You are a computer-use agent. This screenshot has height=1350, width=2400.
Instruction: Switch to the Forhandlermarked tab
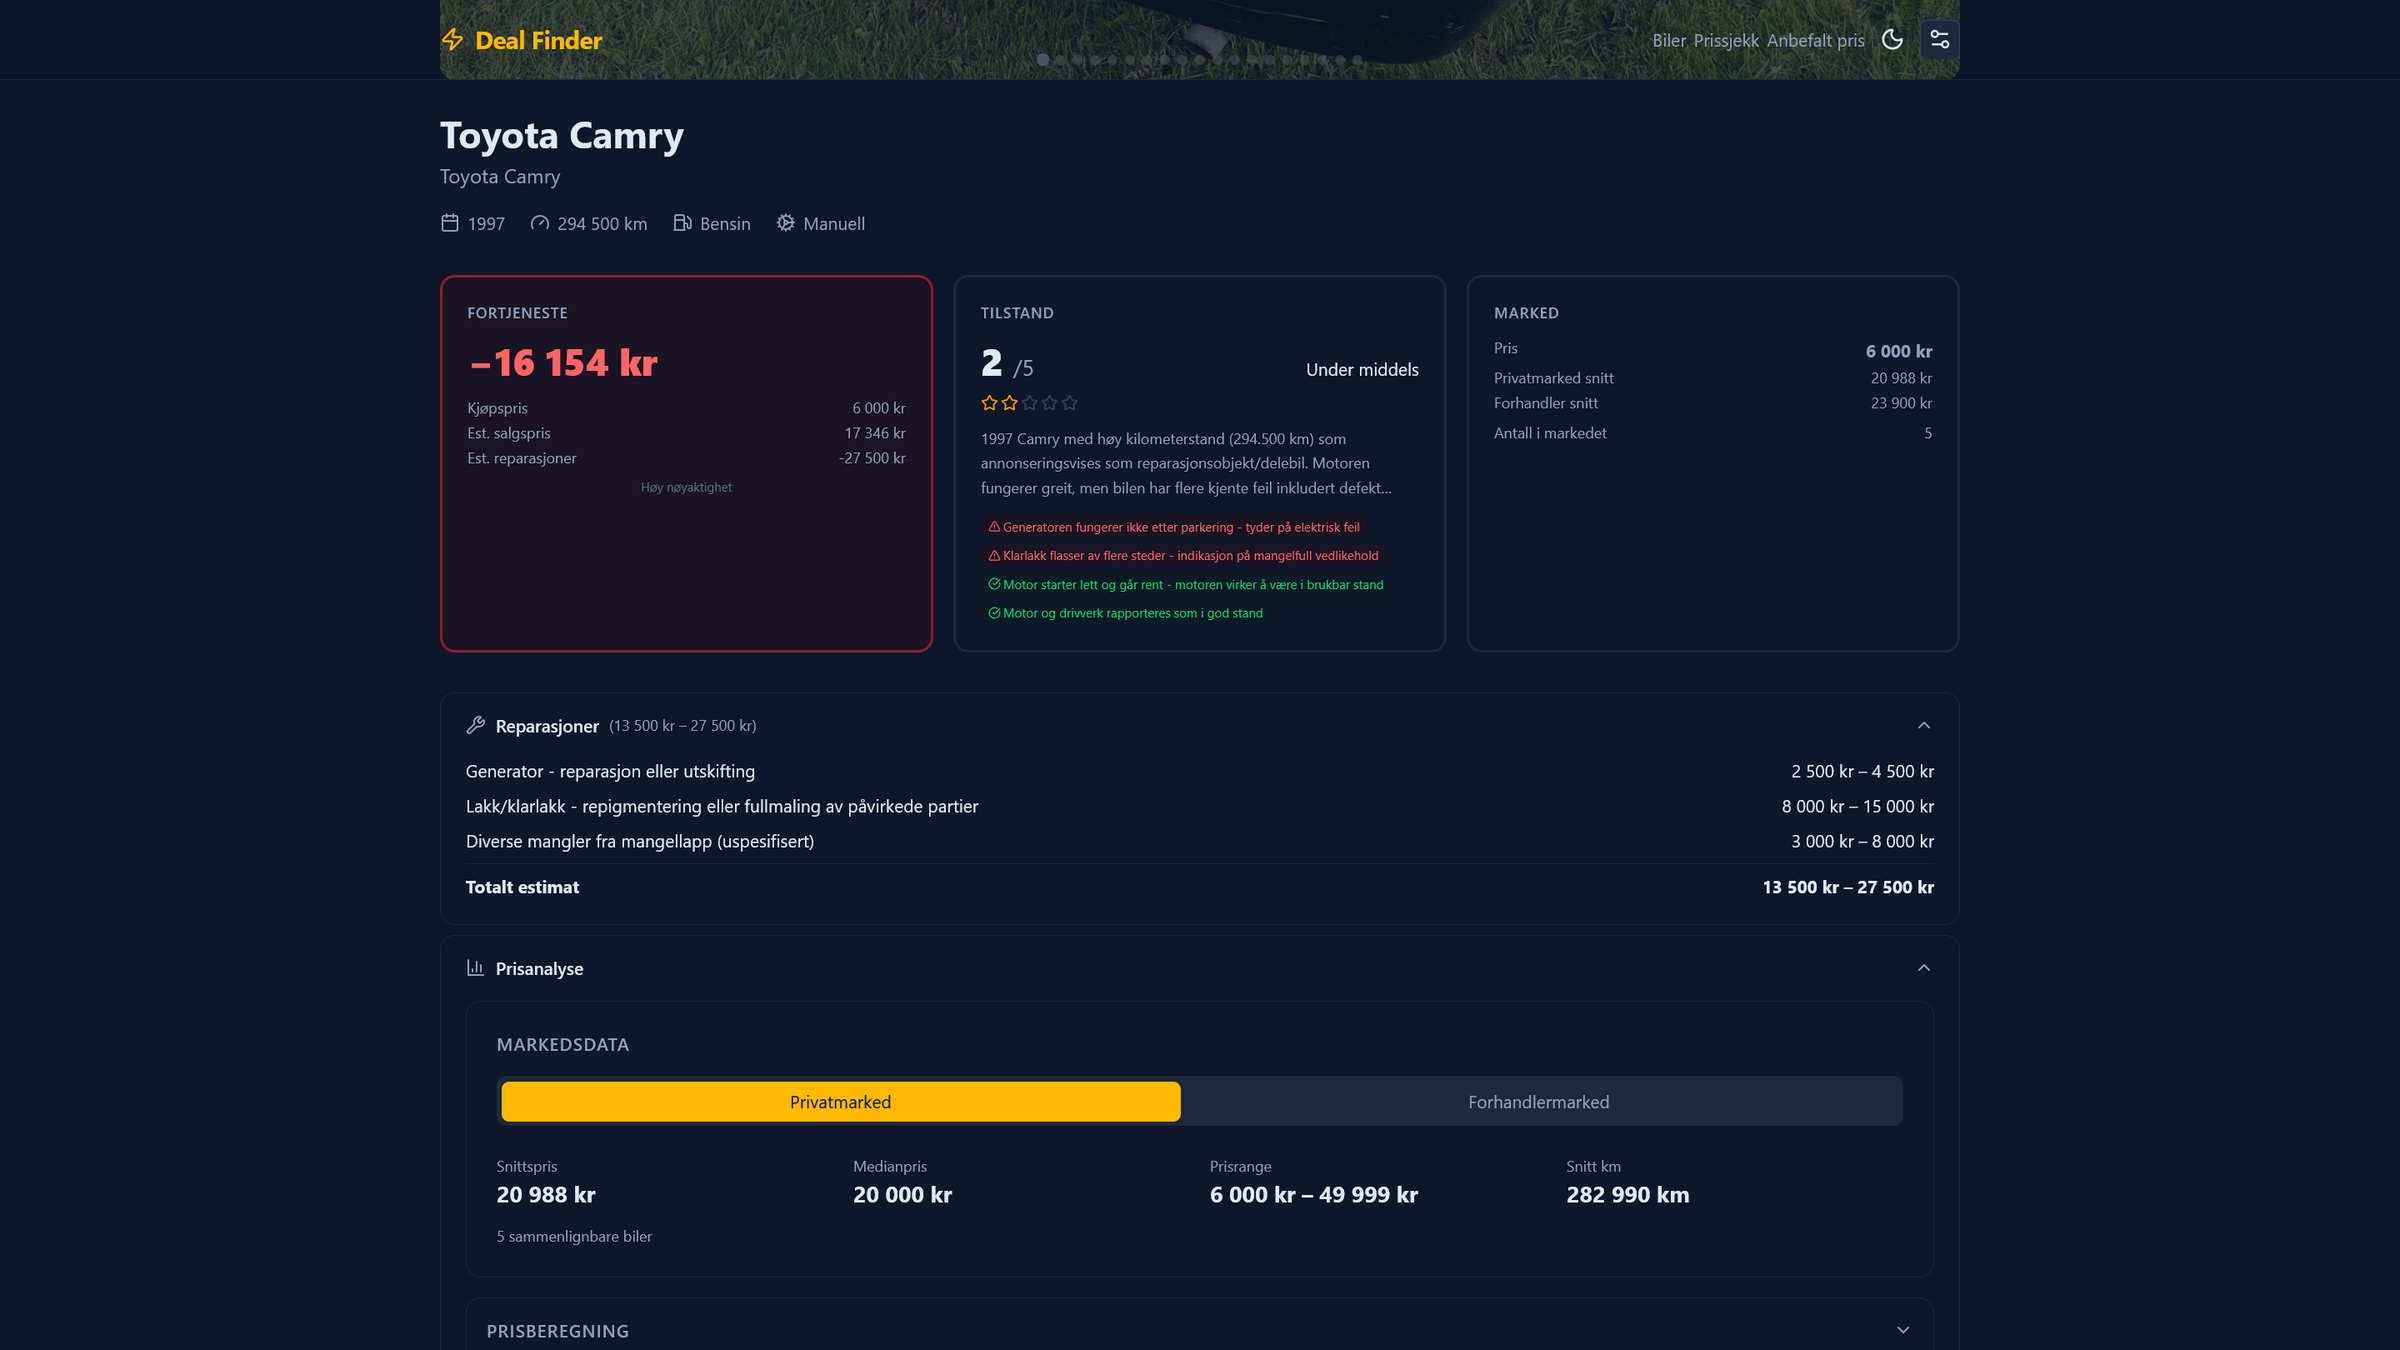1539,1101
